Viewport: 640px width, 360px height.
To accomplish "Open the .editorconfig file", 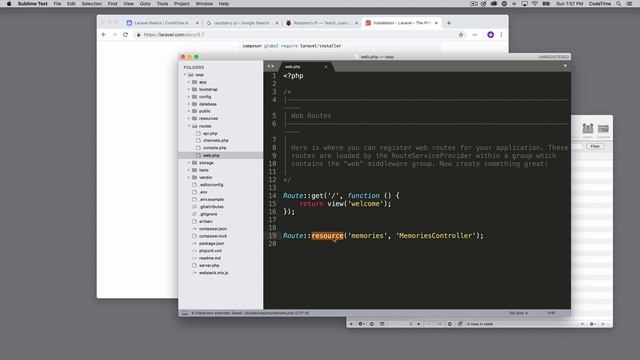I will (x=211, y=185).
